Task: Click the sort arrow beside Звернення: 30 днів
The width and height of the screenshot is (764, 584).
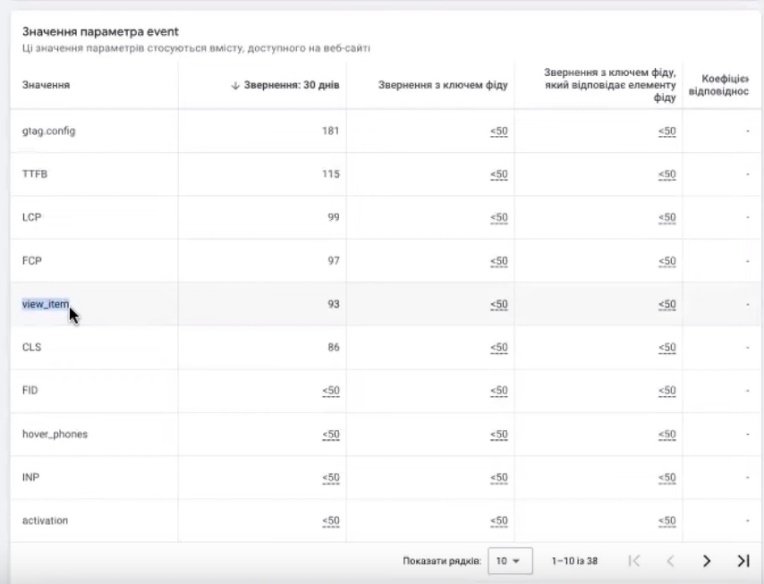Action: tap(235, 86)
